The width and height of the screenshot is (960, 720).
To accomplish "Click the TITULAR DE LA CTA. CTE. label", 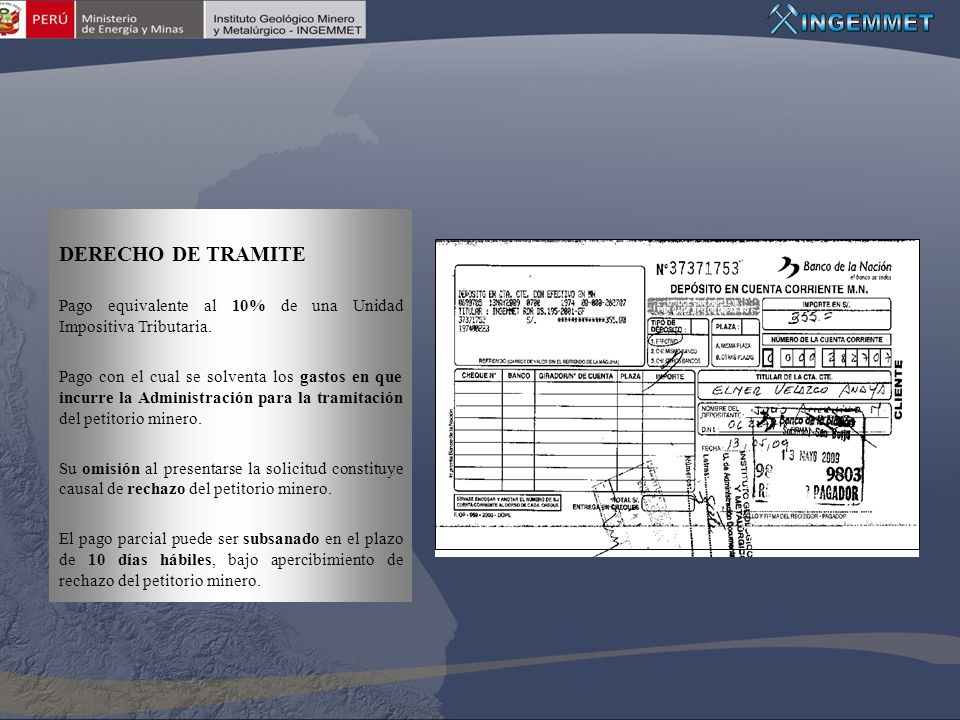I will (793, 377).
